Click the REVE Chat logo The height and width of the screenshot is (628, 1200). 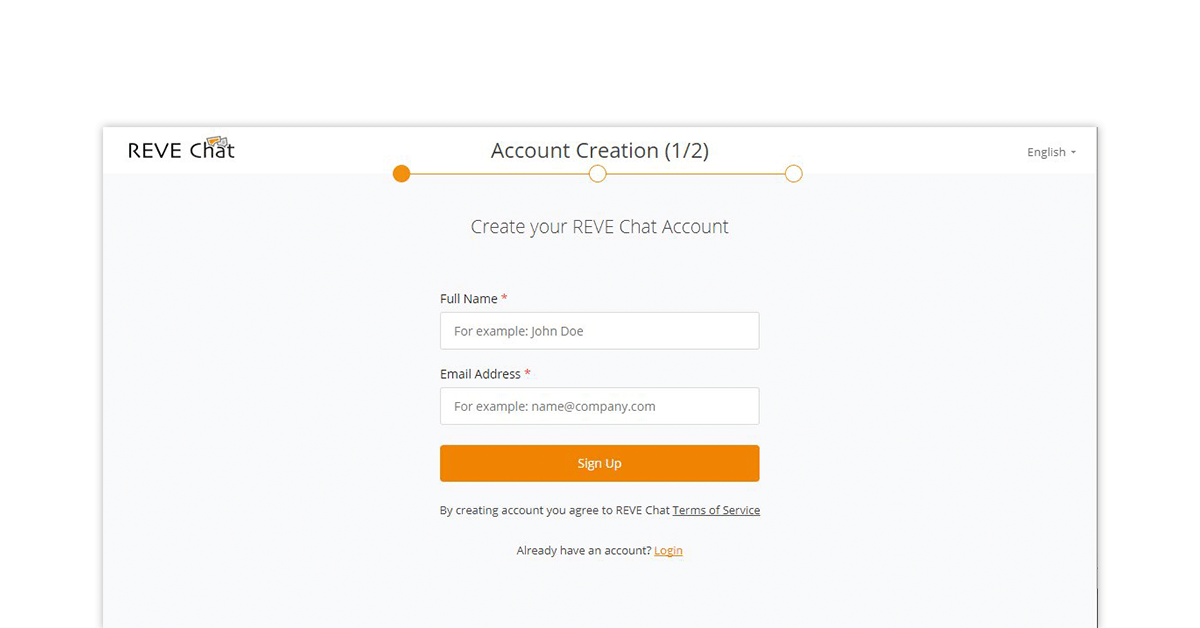coord(181,149)
